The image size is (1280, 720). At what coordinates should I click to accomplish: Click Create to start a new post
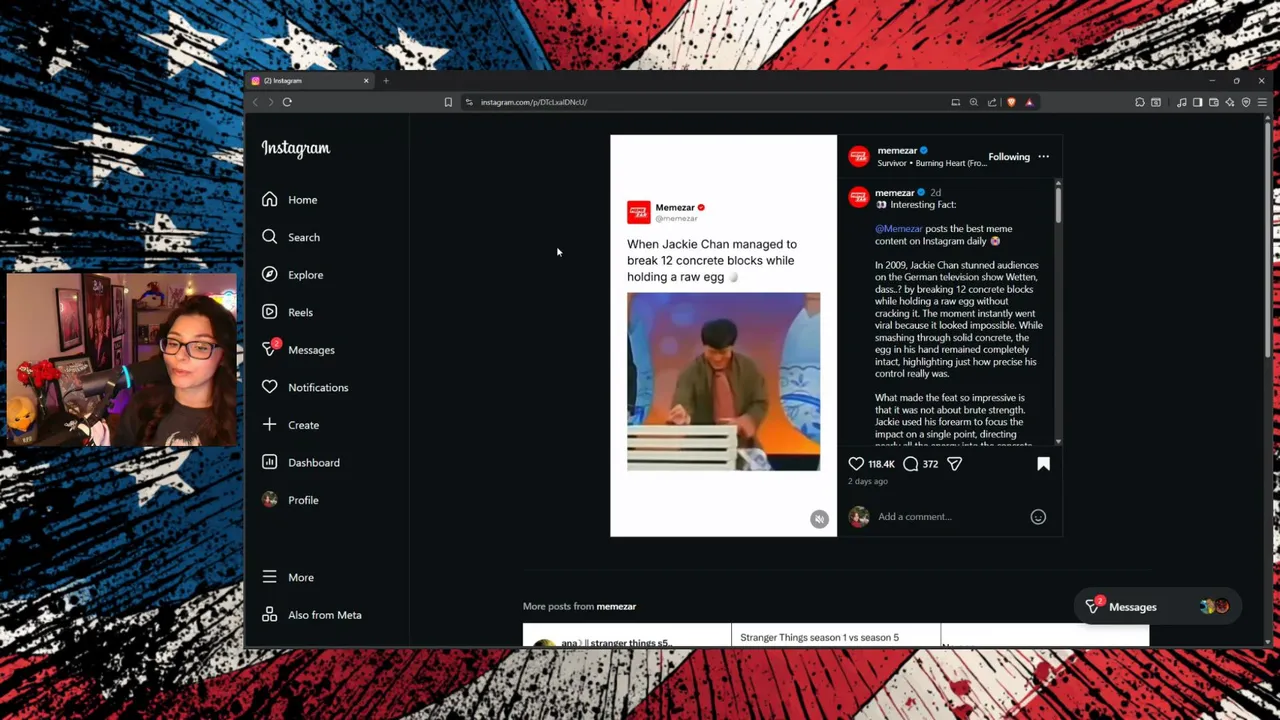click(x=291, y=425)
